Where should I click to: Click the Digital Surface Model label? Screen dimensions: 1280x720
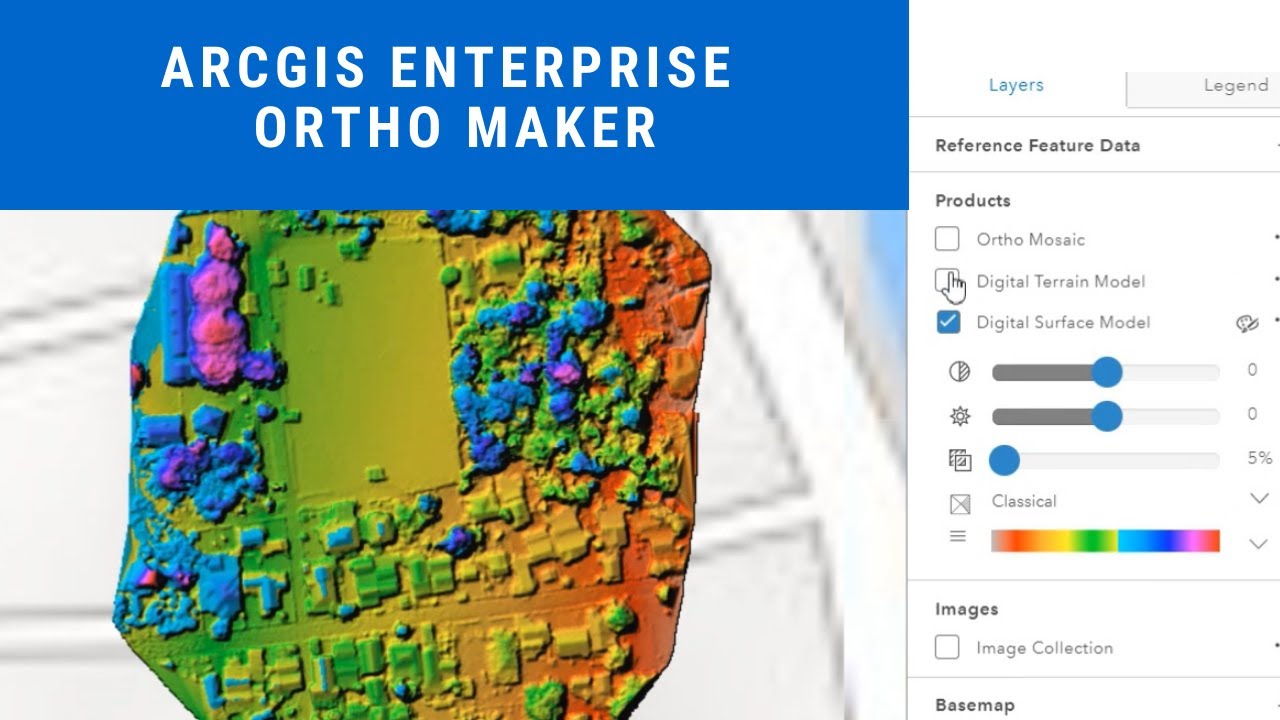[x=1063, y=323]
